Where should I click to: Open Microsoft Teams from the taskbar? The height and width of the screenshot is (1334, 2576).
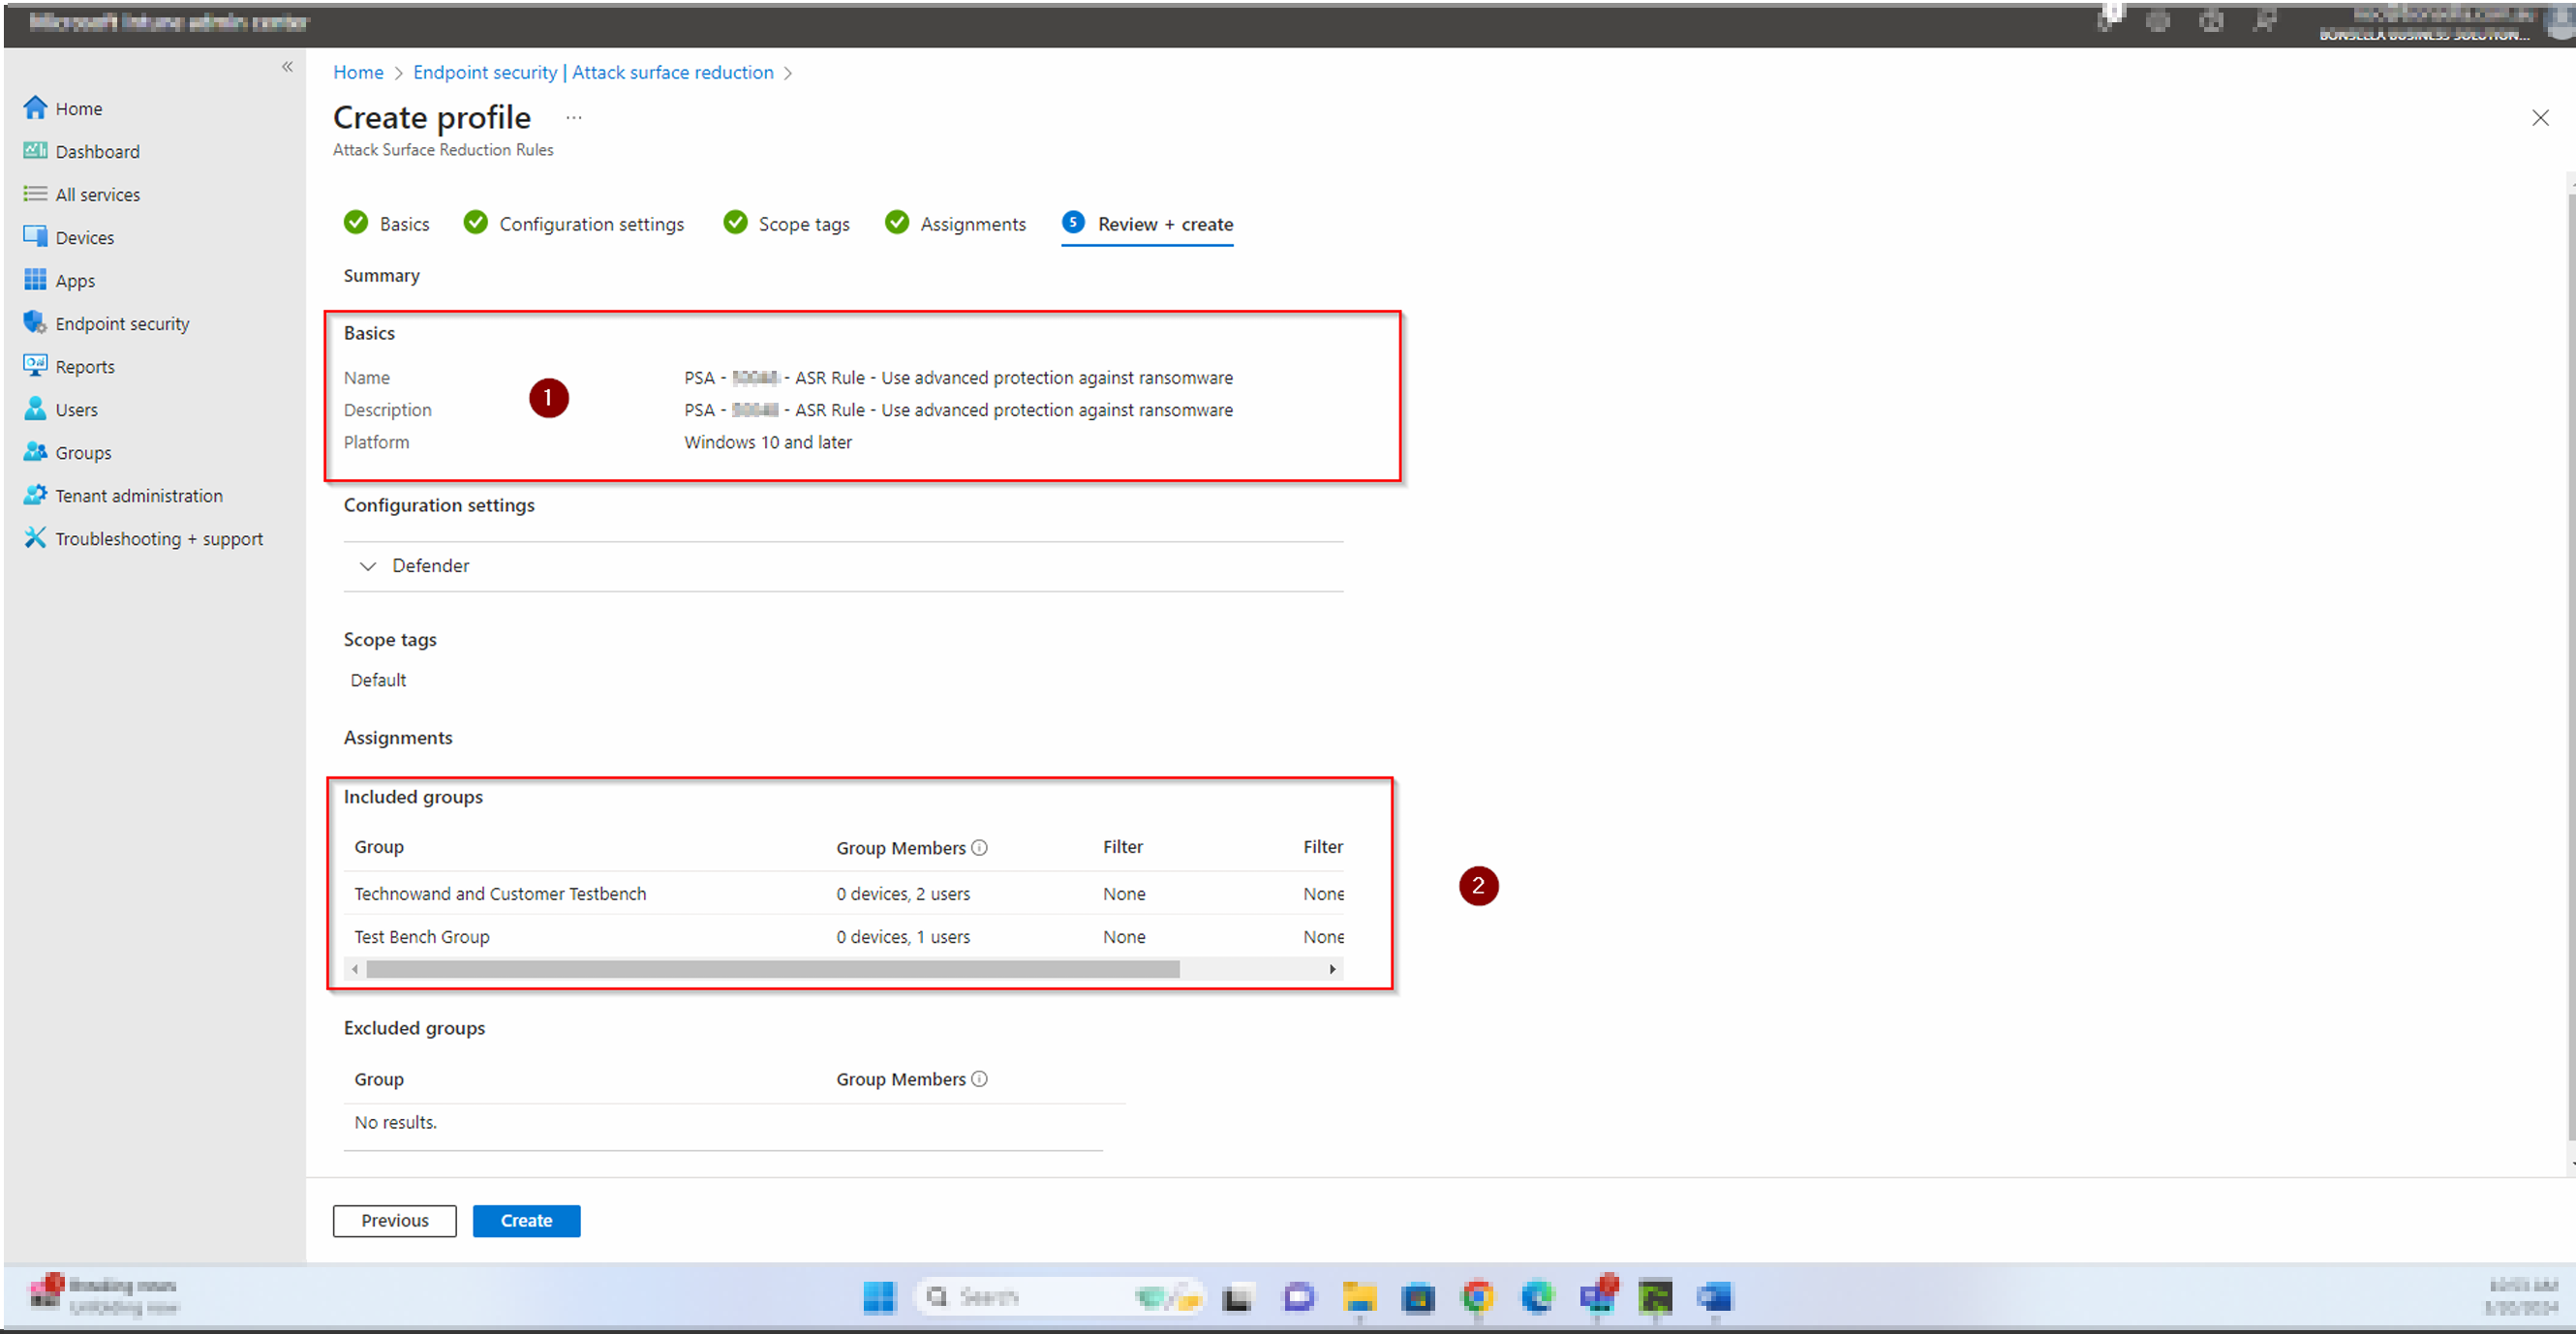tap(1597, 1295)
